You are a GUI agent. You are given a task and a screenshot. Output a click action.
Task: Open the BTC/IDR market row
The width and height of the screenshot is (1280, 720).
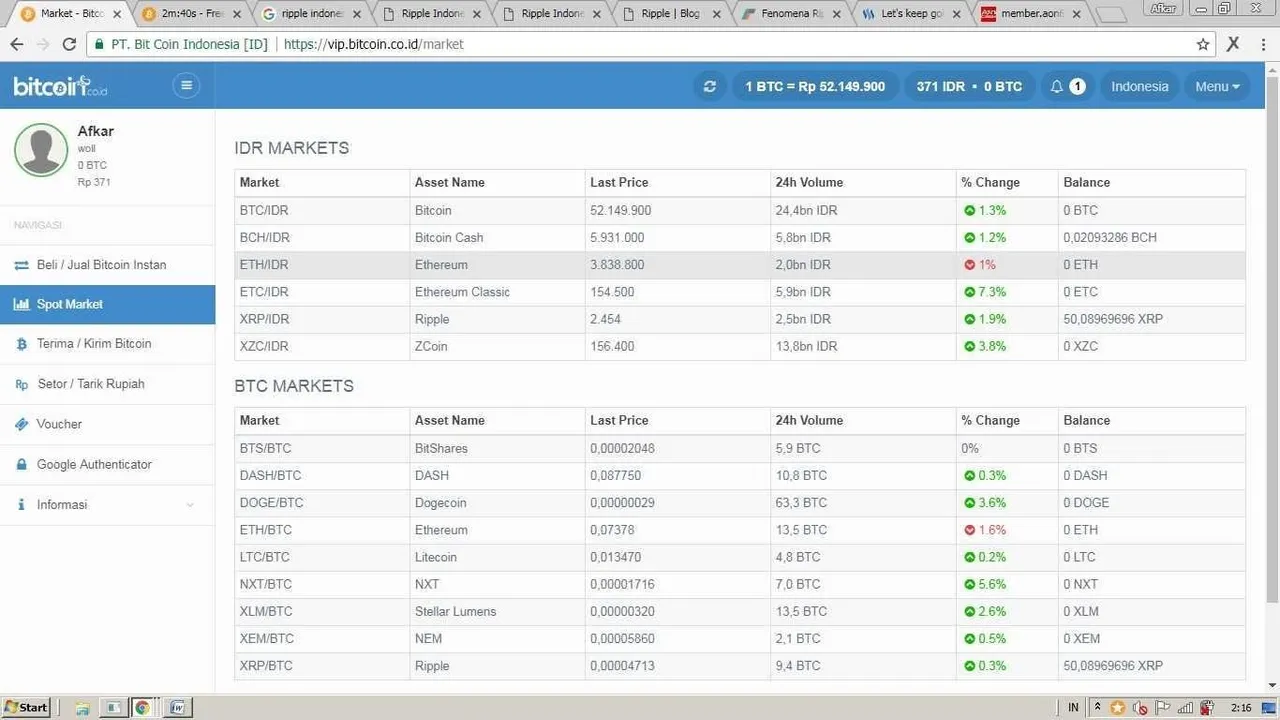740,211
